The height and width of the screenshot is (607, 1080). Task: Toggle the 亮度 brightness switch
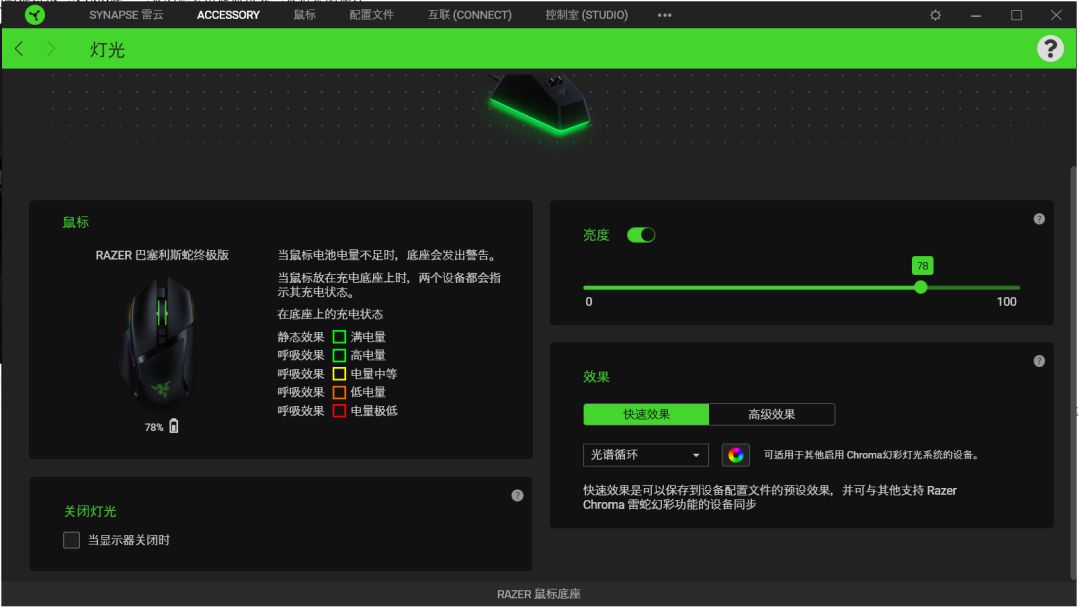[641, 235]
